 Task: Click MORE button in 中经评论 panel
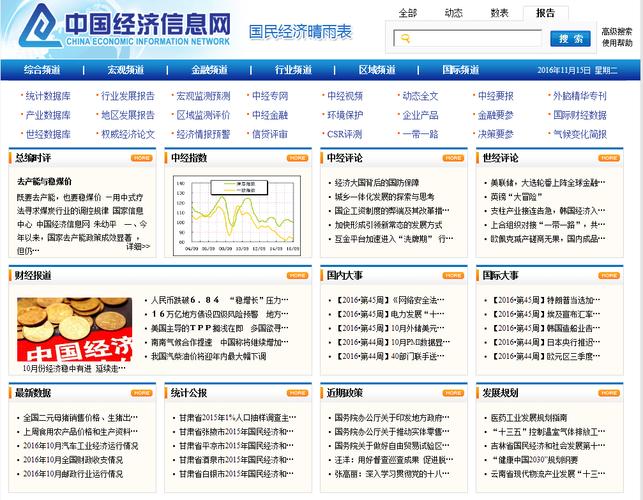coord(453,158)
